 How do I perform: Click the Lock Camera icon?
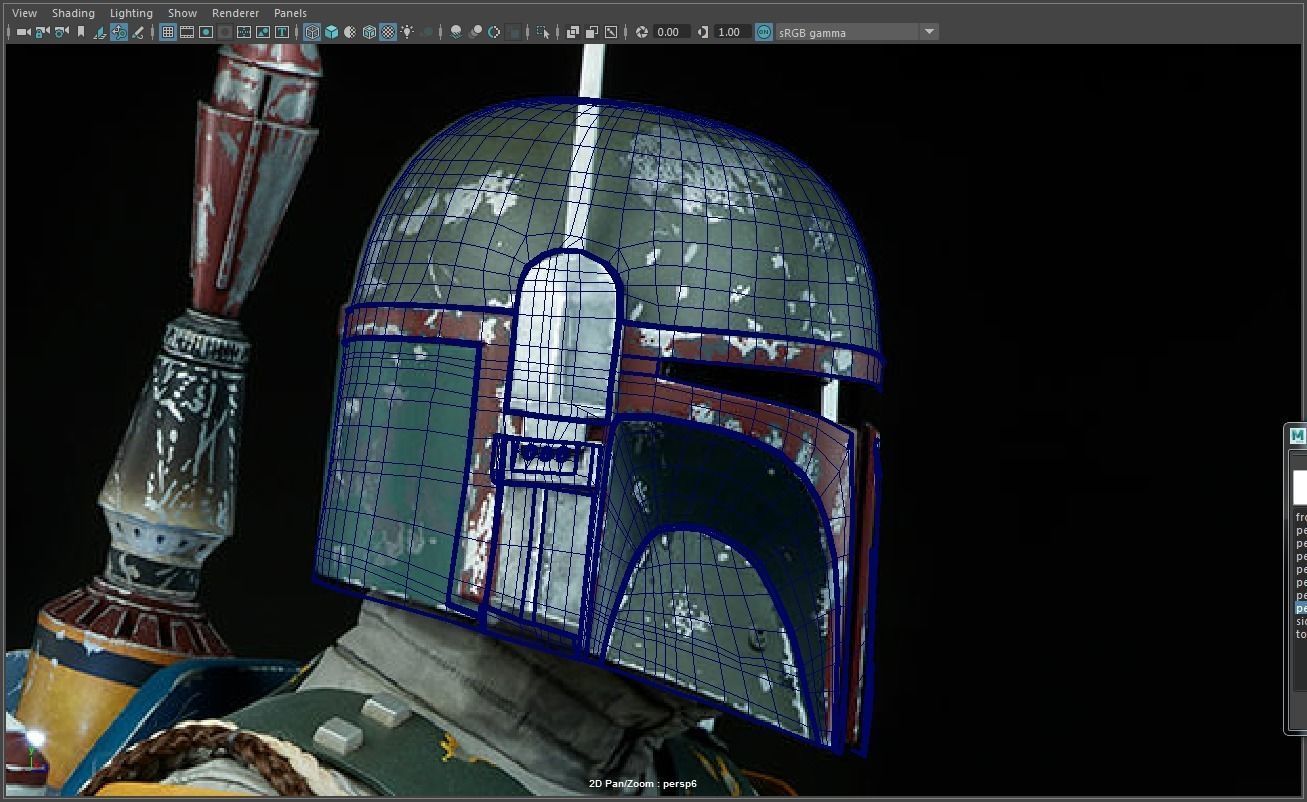[x=42, y=32]
